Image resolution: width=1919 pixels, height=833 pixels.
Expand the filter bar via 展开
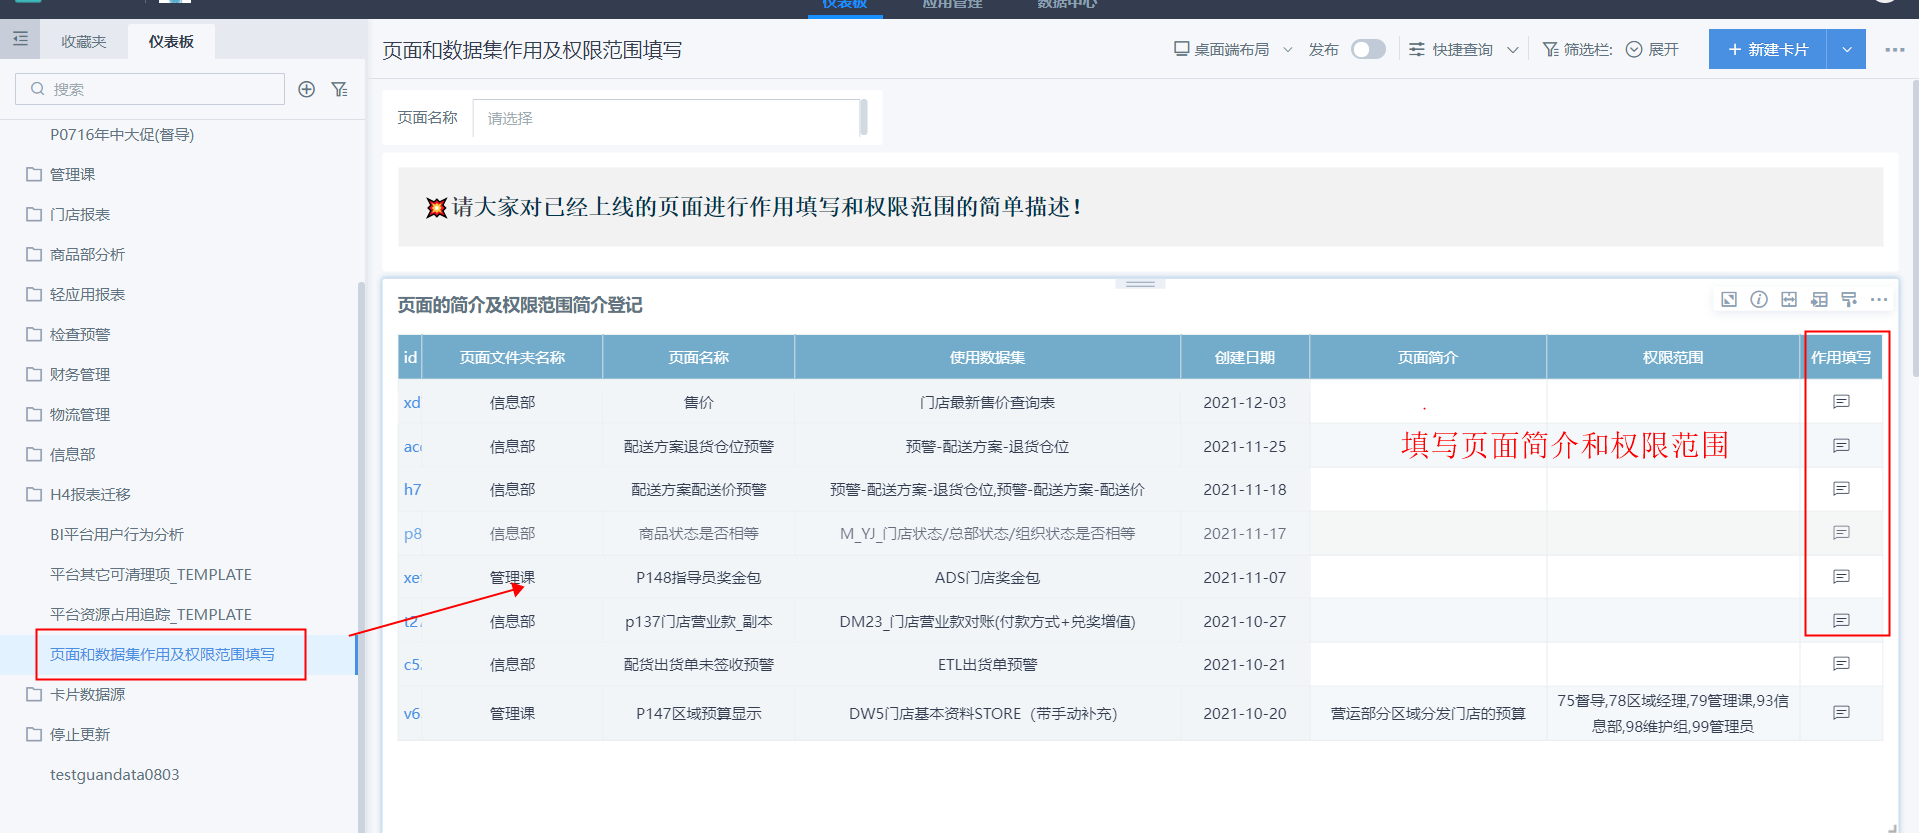(1652, 49)
